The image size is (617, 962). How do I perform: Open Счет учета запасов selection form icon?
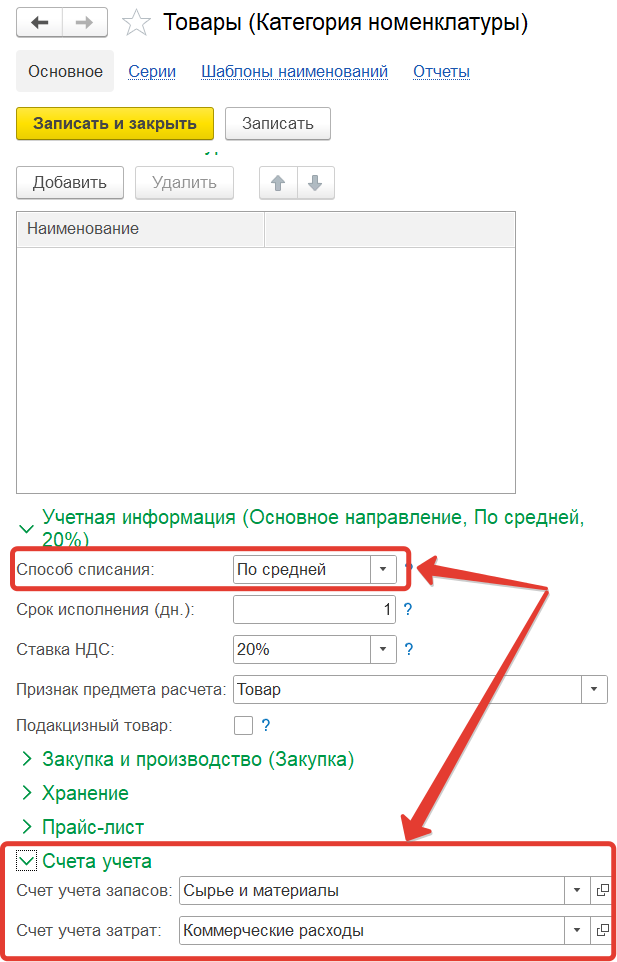(x=601, y=890)
